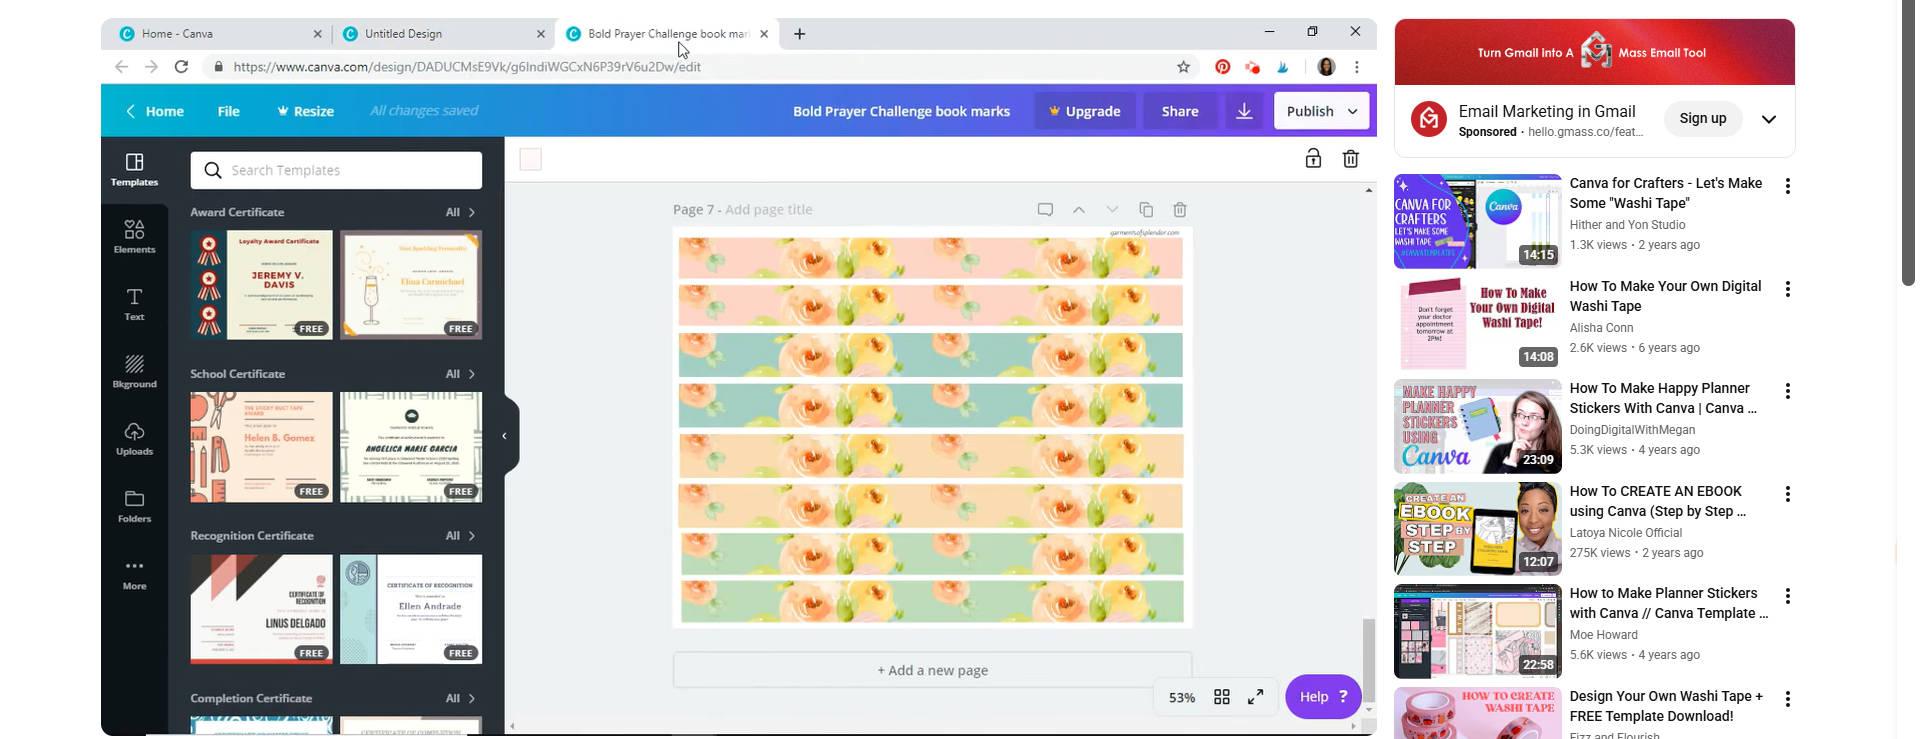Open the Bkground panel

tap(134, 371)
